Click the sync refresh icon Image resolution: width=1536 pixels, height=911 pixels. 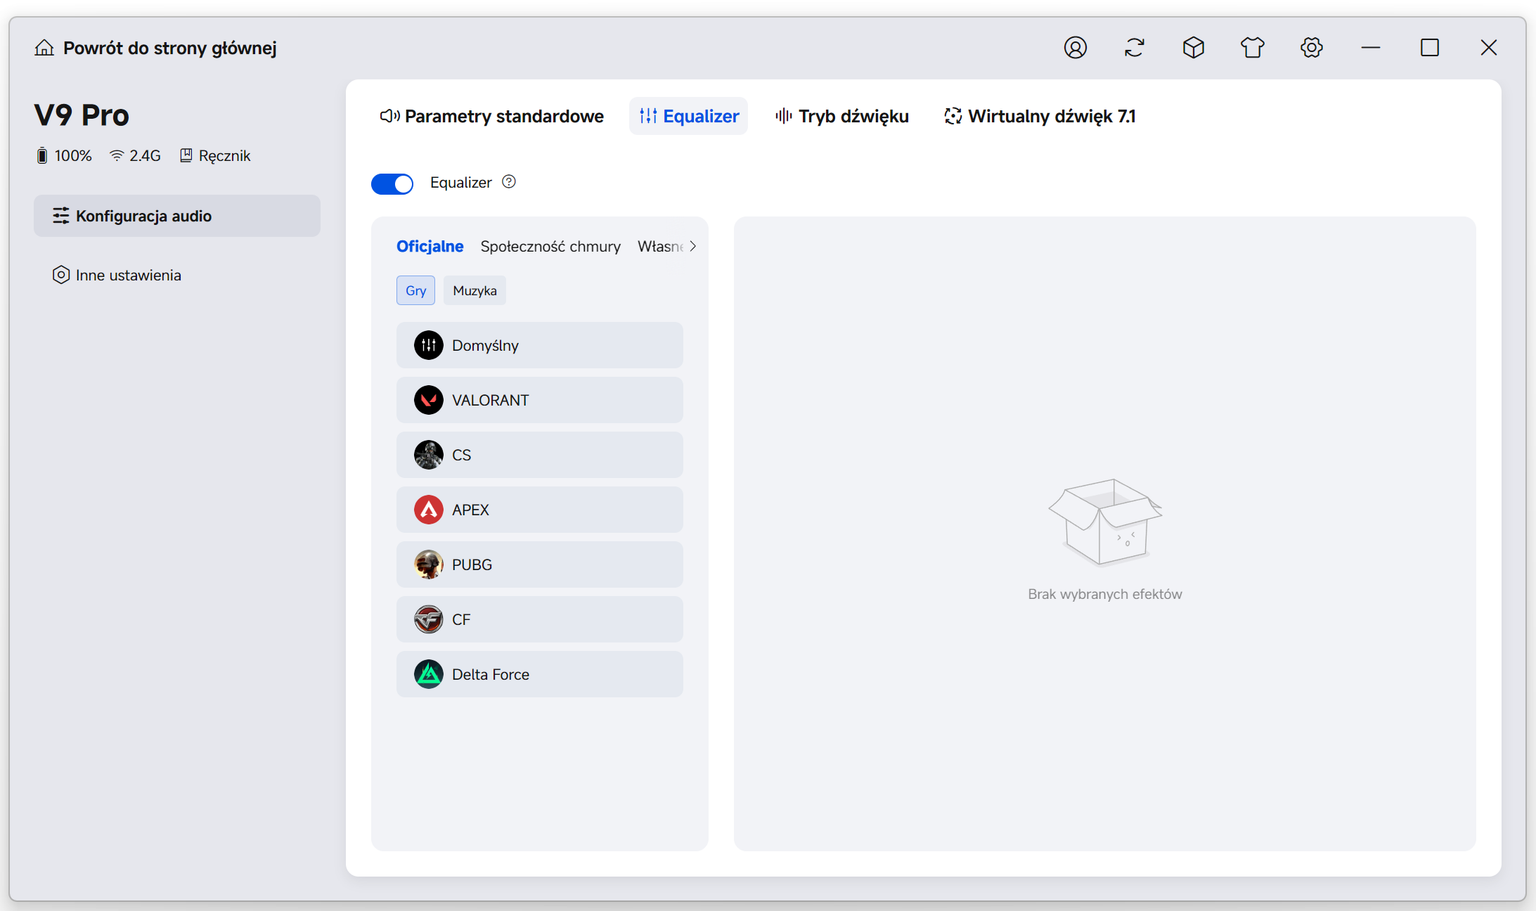click(1134, 48)
